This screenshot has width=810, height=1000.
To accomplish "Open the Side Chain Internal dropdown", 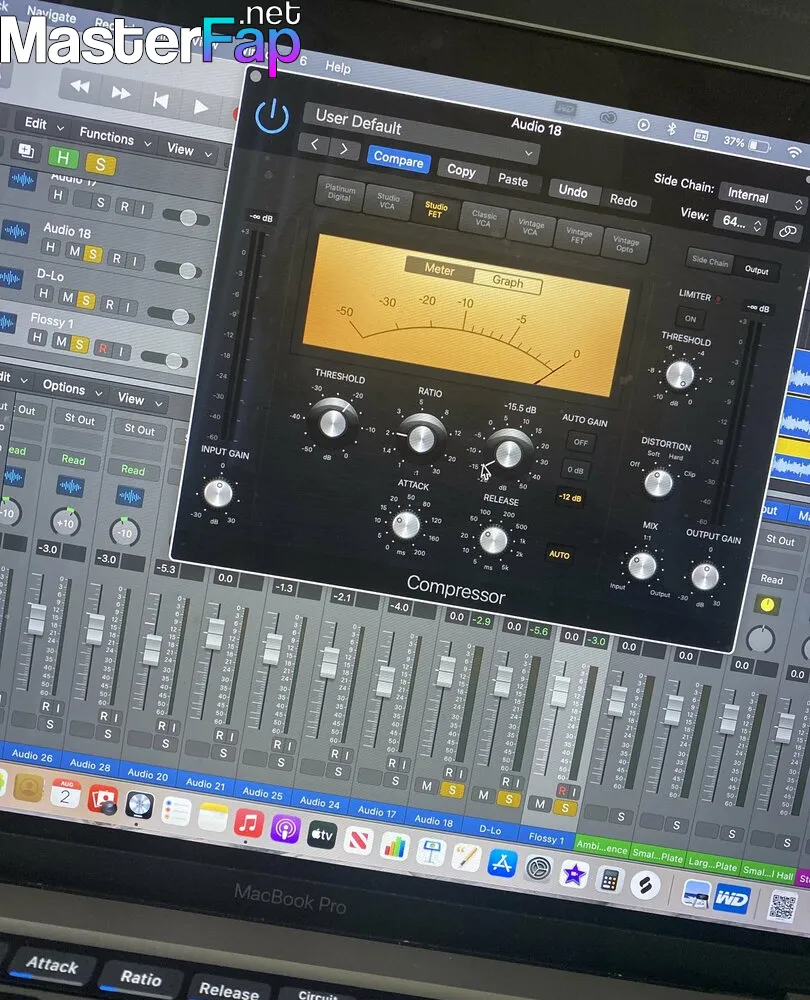I will point(760,197).
